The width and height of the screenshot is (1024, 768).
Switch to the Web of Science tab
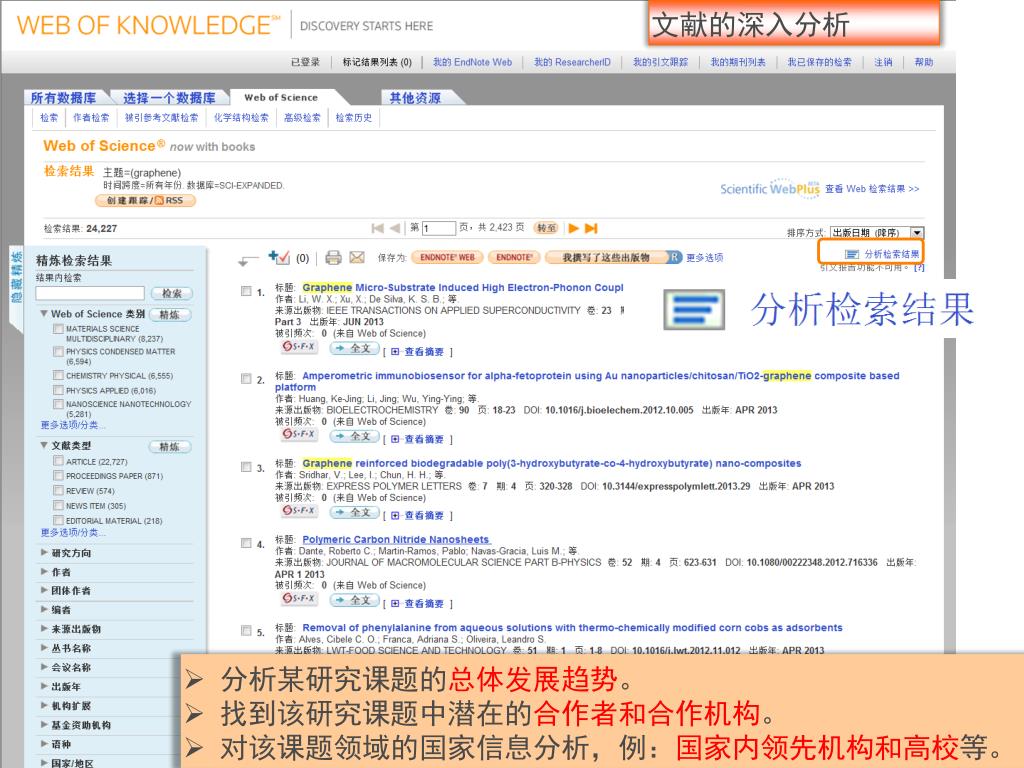(x=281, y=97)
